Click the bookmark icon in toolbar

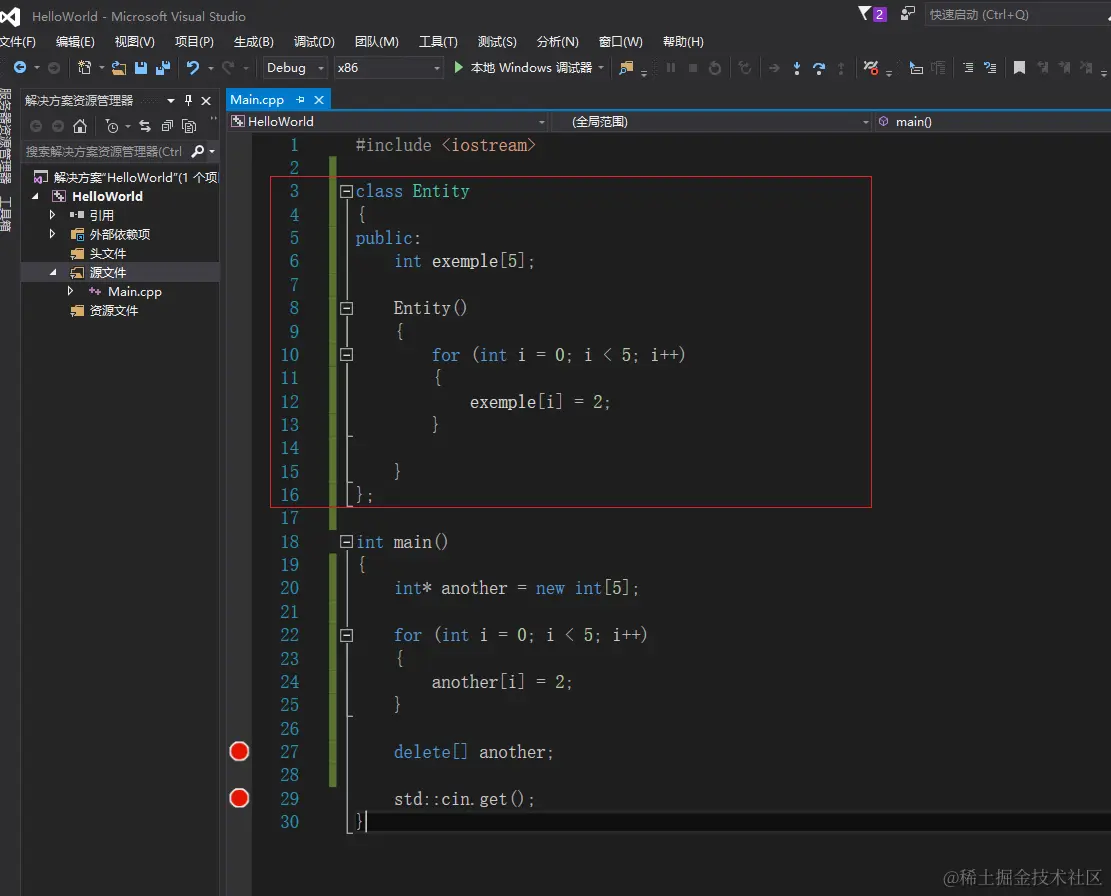[1019, 68]
